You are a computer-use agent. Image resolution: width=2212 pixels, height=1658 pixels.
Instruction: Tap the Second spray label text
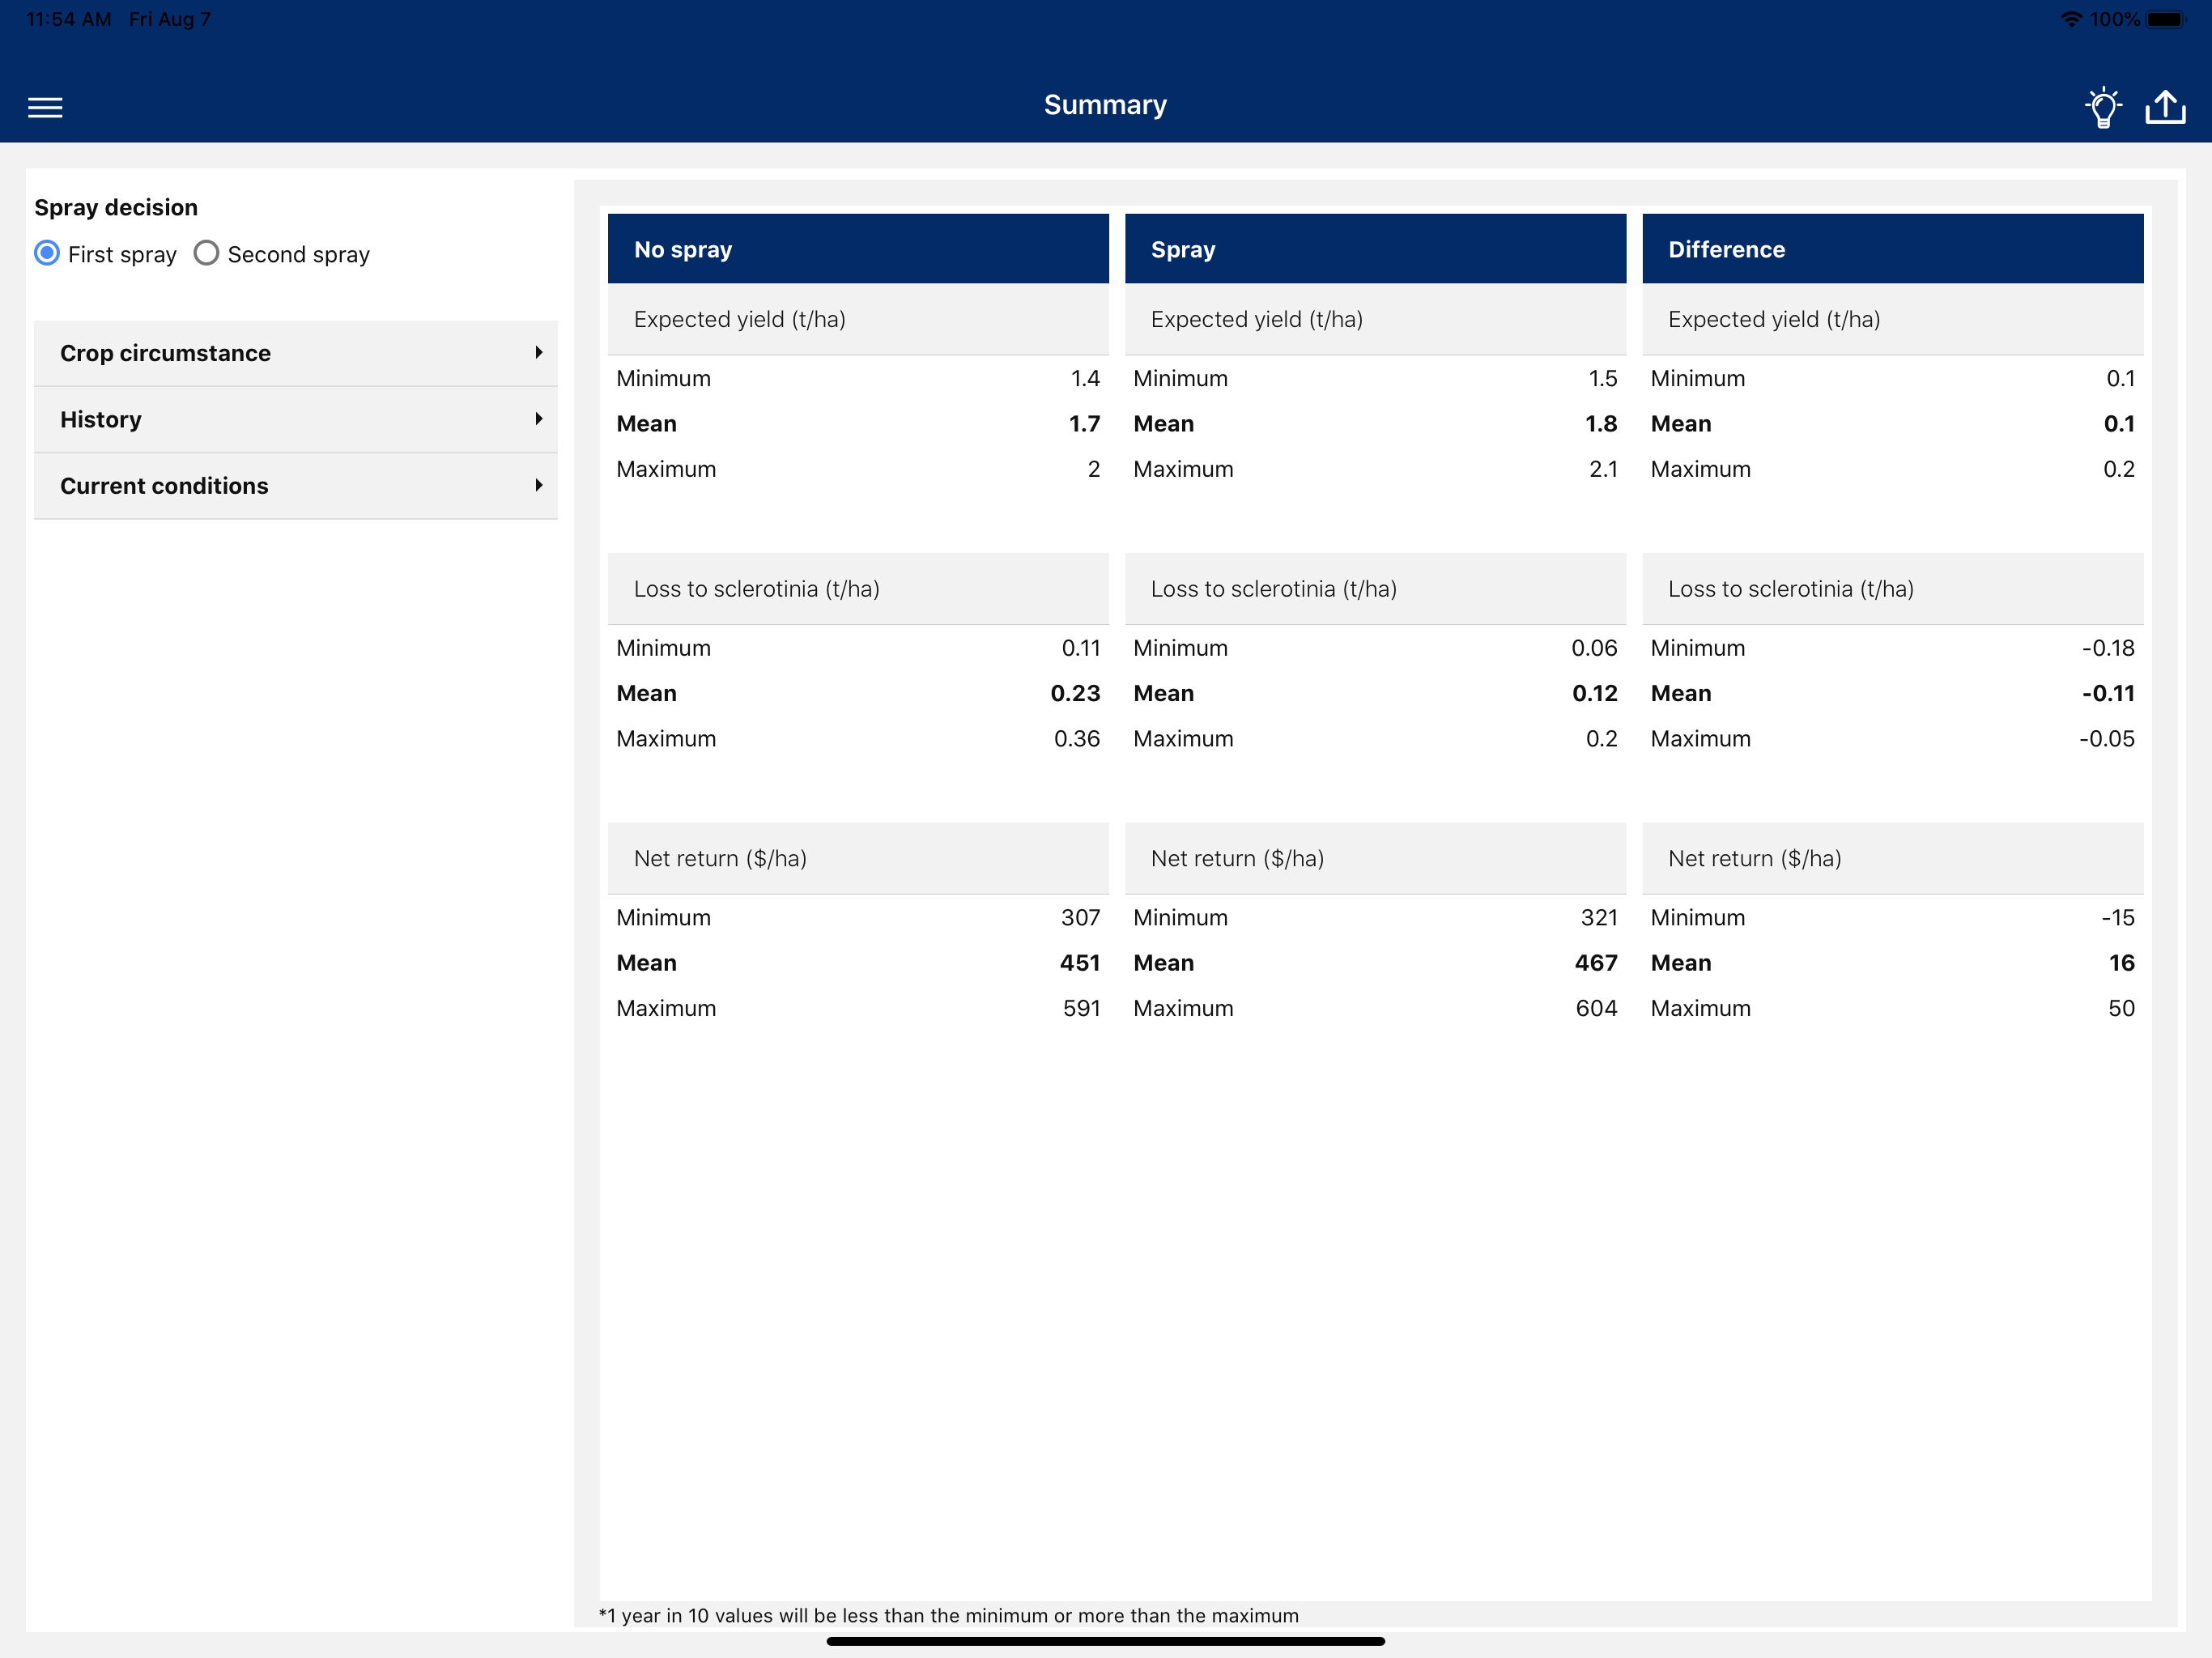point(298,254)
